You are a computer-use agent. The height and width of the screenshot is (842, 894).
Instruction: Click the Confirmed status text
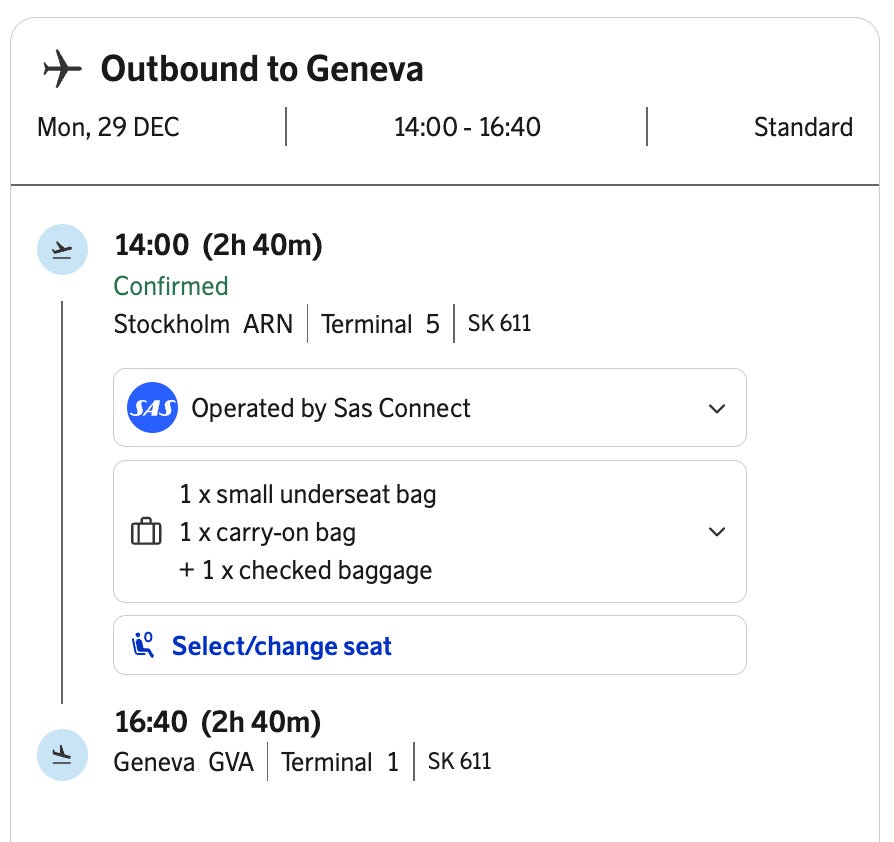tap(171, 286)
